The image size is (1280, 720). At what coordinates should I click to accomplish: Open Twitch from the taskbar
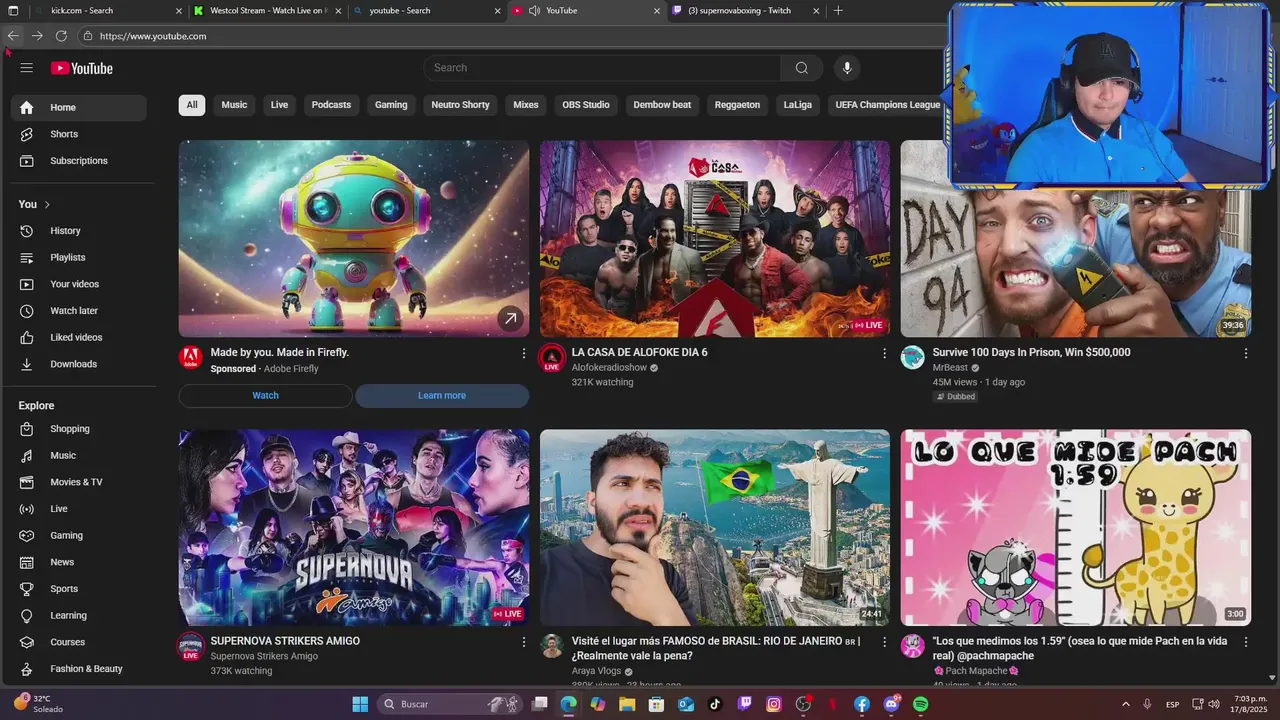click(745, 704)
